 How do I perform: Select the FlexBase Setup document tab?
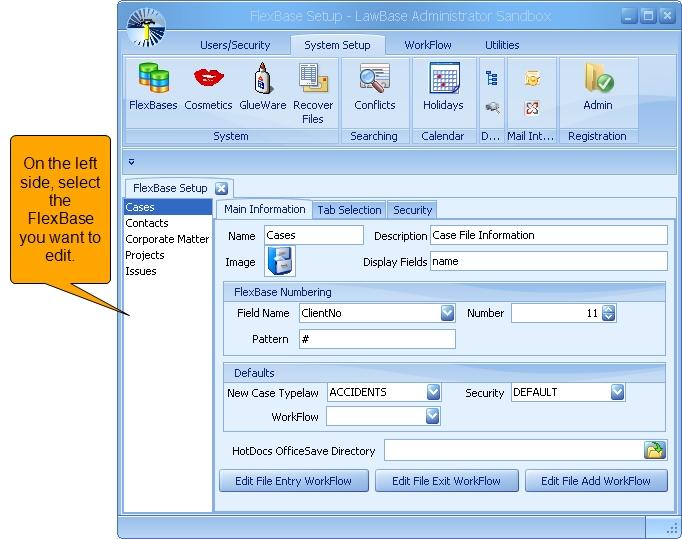[170, 188]
